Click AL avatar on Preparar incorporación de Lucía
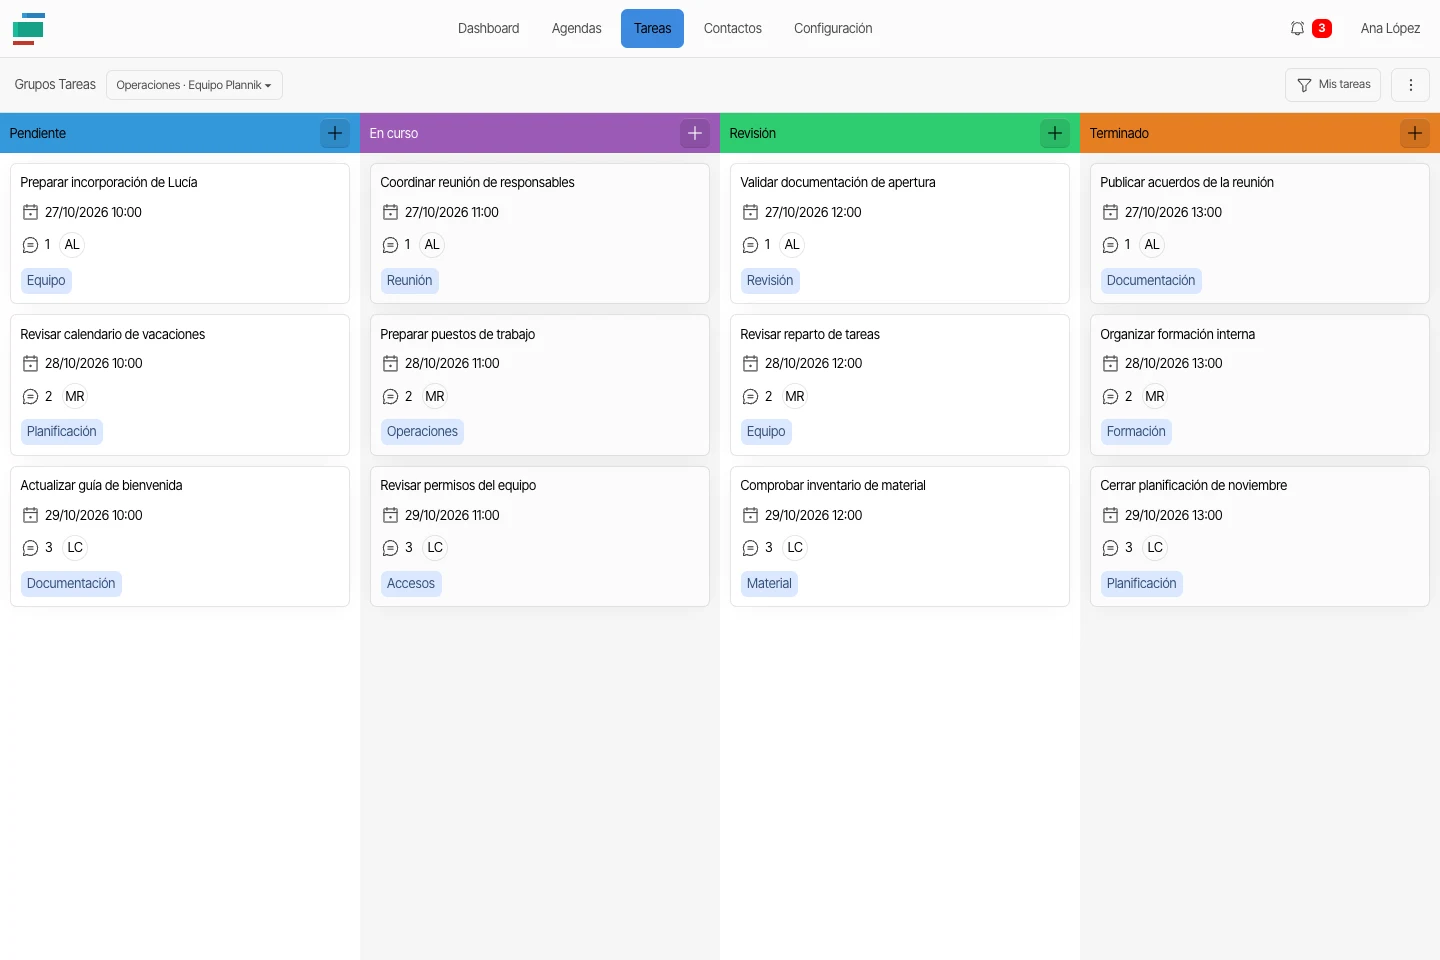This screenshot has width=1440, height=960. [72, 245]
